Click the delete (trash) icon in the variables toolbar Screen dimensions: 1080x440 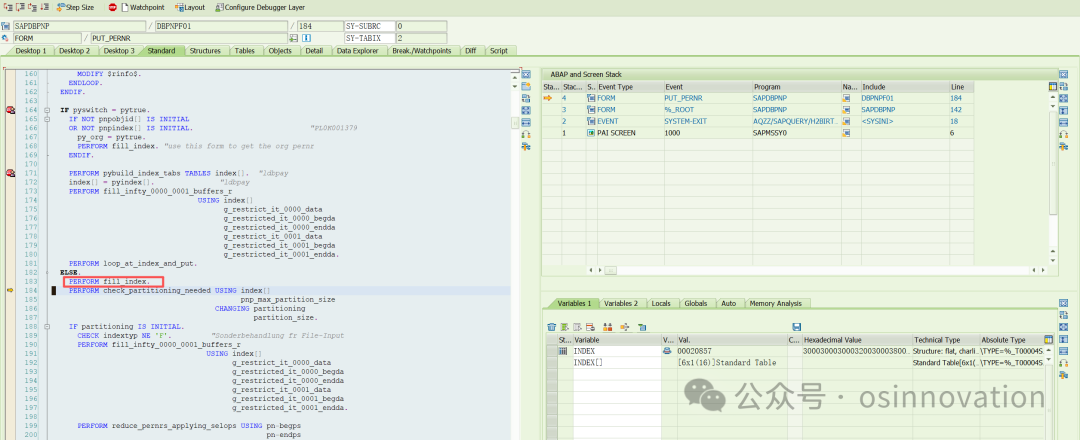point(552,327)
